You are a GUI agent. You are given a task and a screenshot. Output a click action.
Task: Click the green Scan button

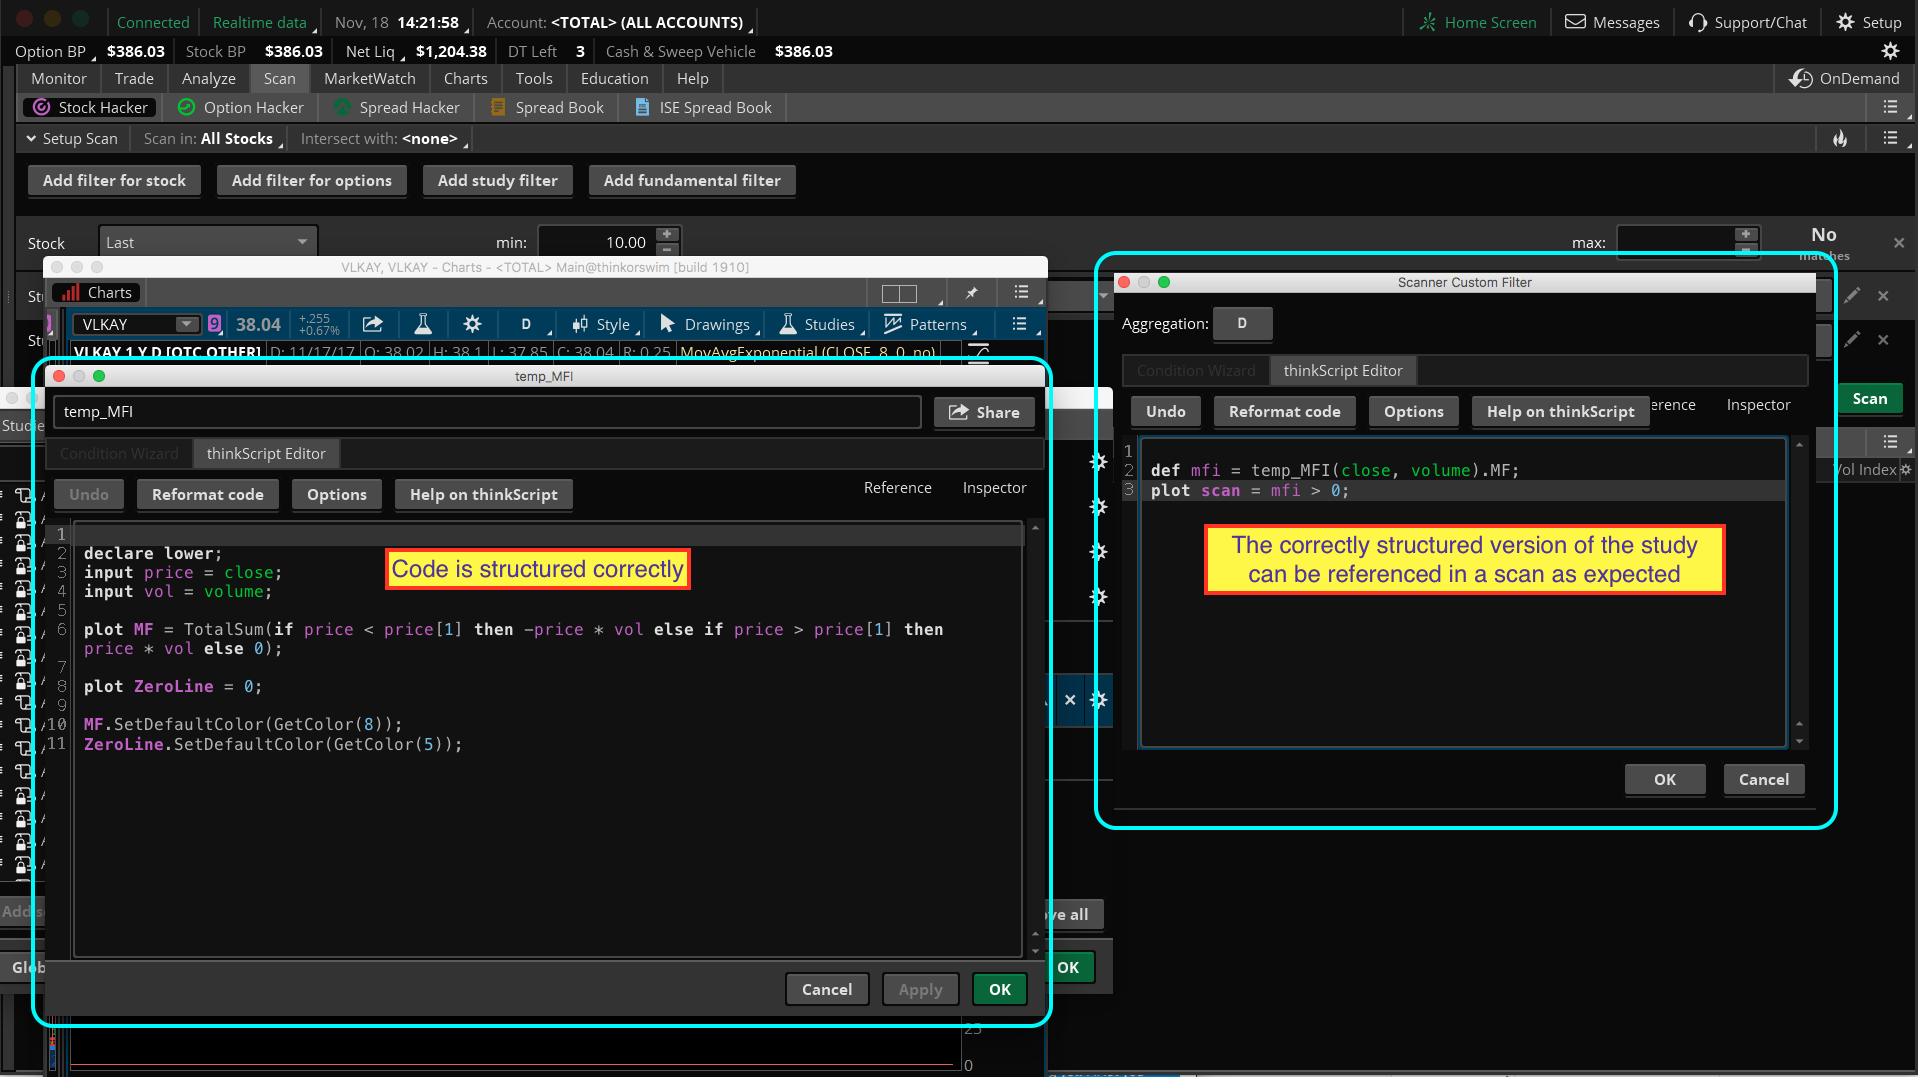click(1870, 398)
